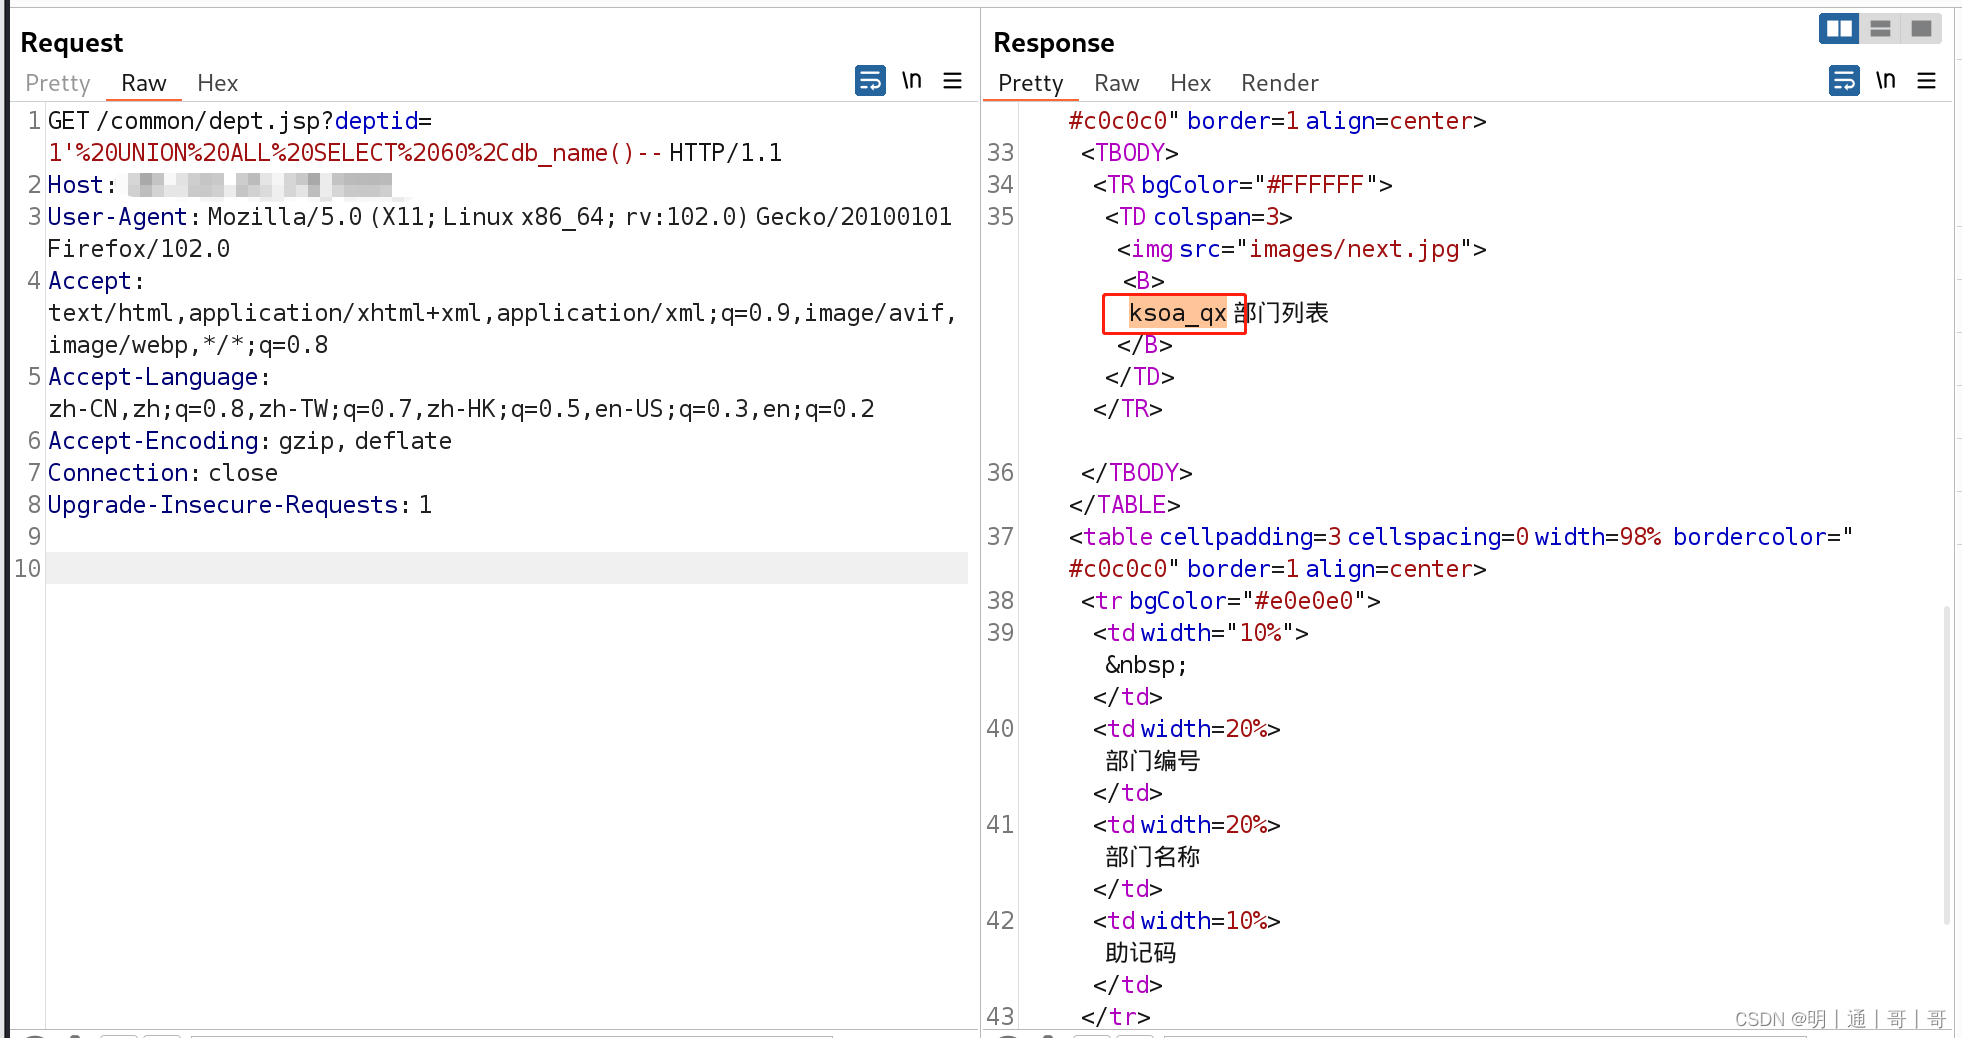The height and width of the screenshot is (1038, 1962).
Task: Open the Request editor hamburger menu
Action: click(952, 80)
